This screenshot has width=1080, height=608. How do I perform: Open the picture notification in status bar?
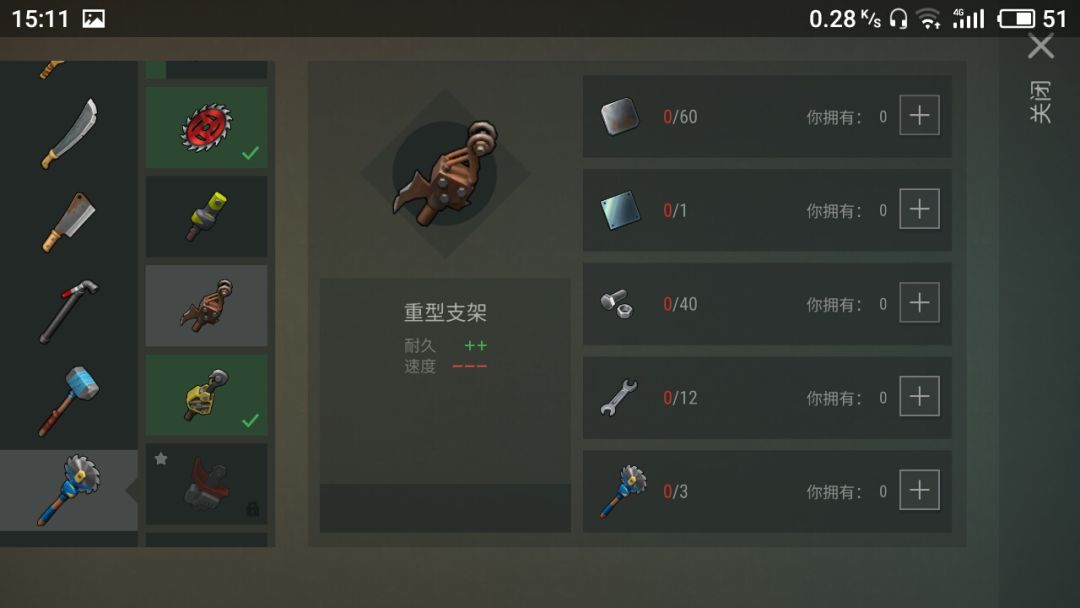click(x=94, y=19)
